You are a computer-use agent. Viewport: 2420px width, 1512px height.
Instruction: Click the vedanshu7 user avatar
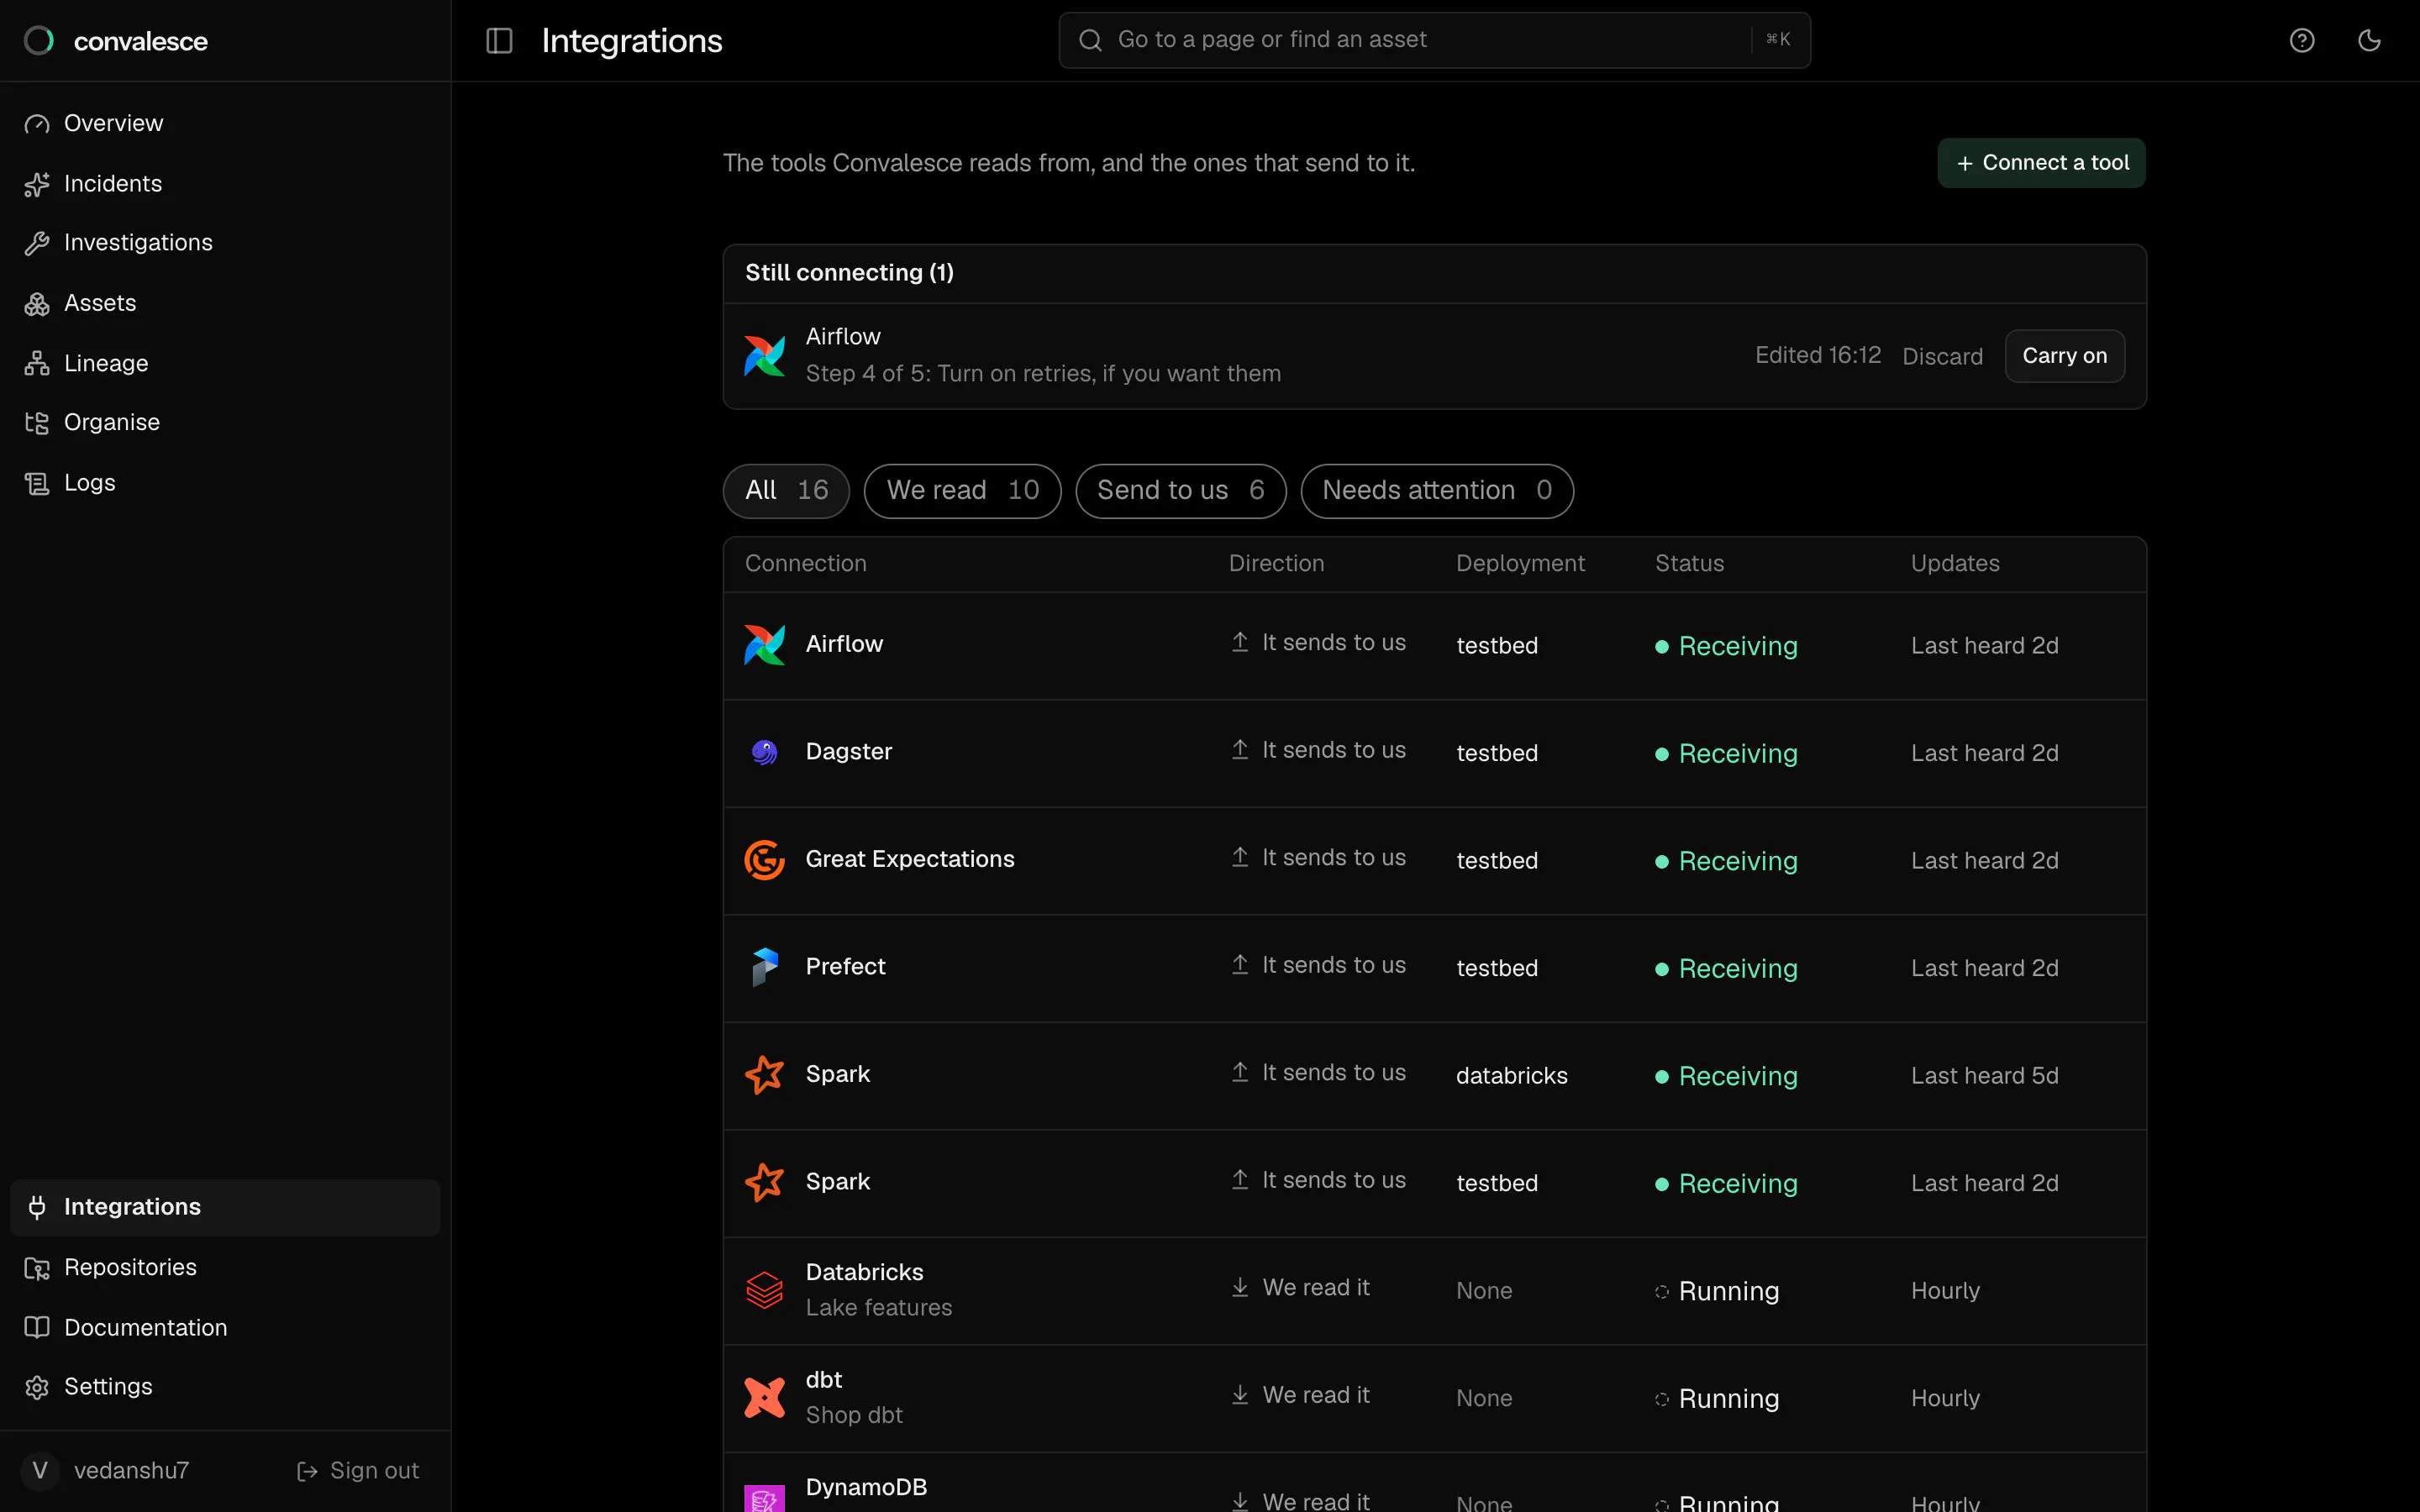pyautogui.click(x=40, y=1471)
